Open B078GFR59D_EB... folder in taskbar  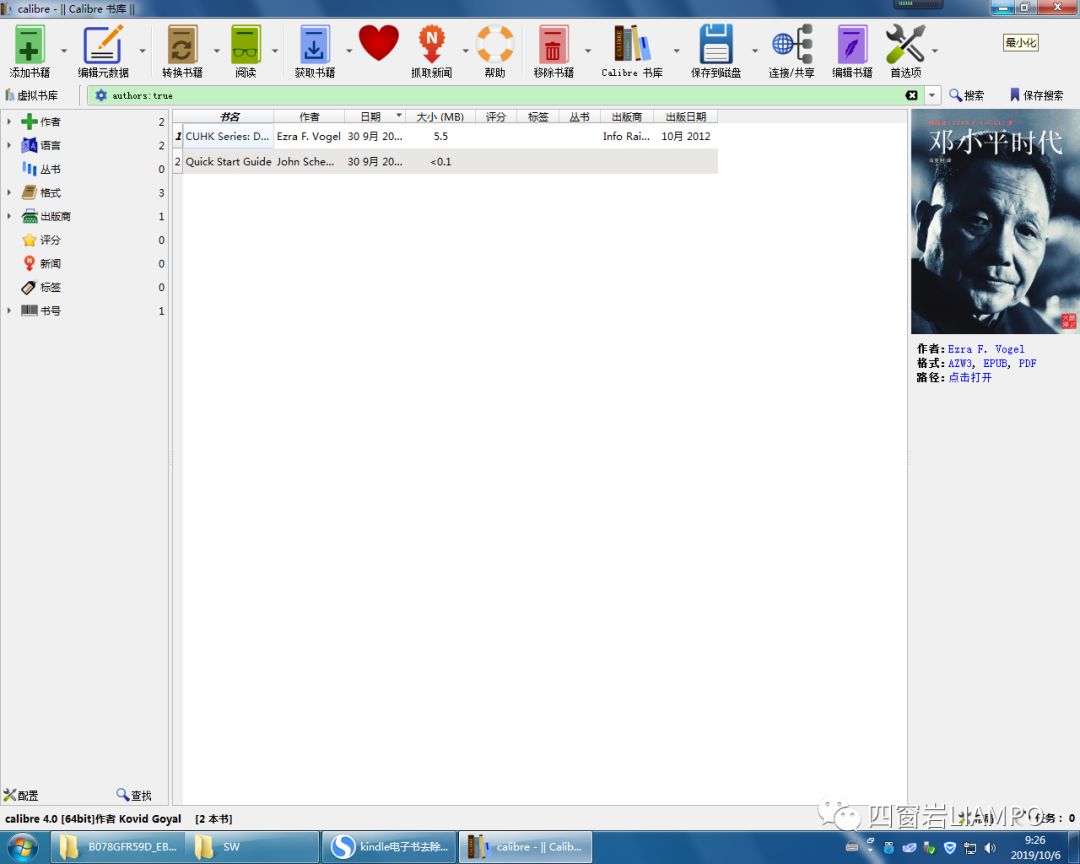119,847
